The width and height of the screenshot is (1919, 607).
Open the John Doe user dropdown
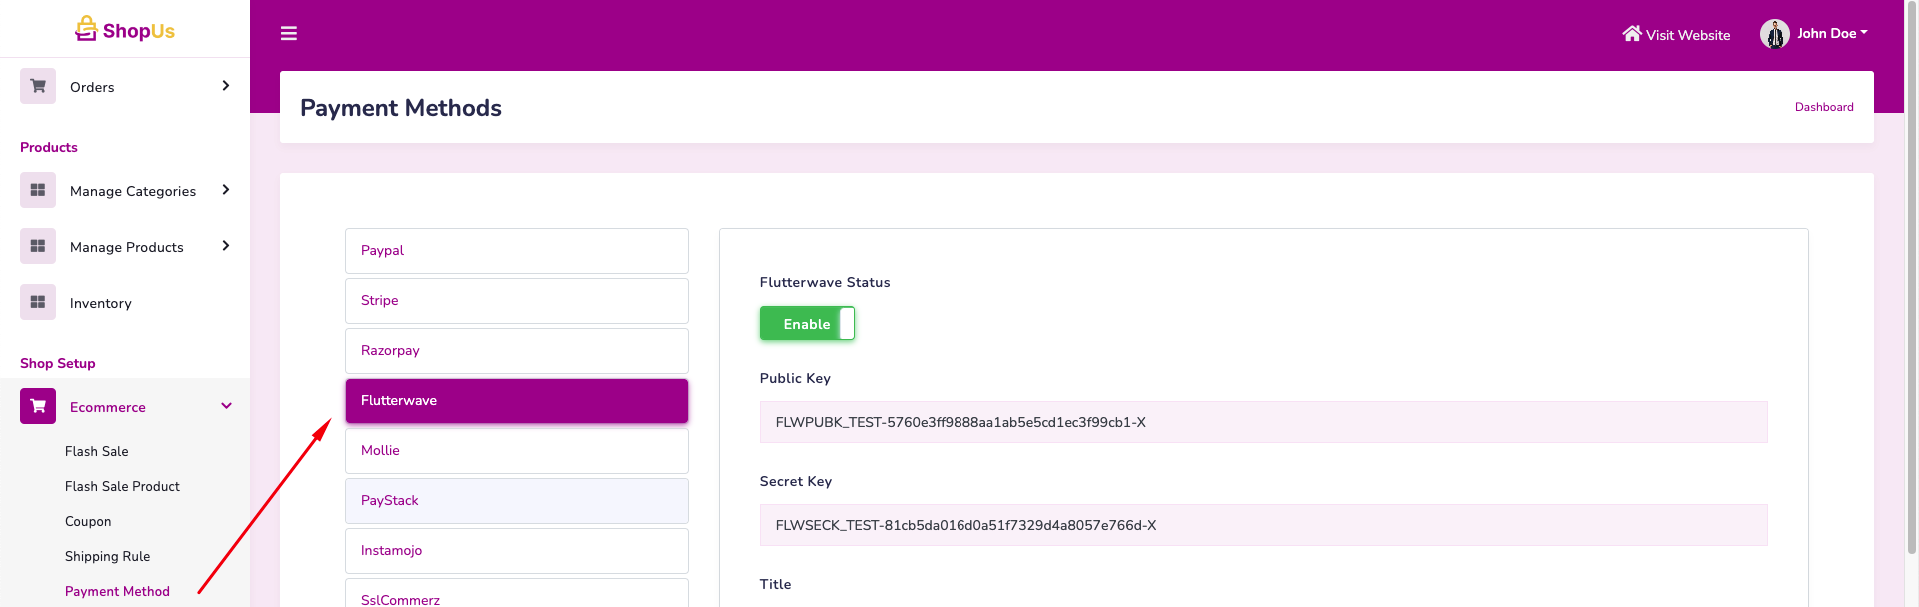pos(1831,33)
